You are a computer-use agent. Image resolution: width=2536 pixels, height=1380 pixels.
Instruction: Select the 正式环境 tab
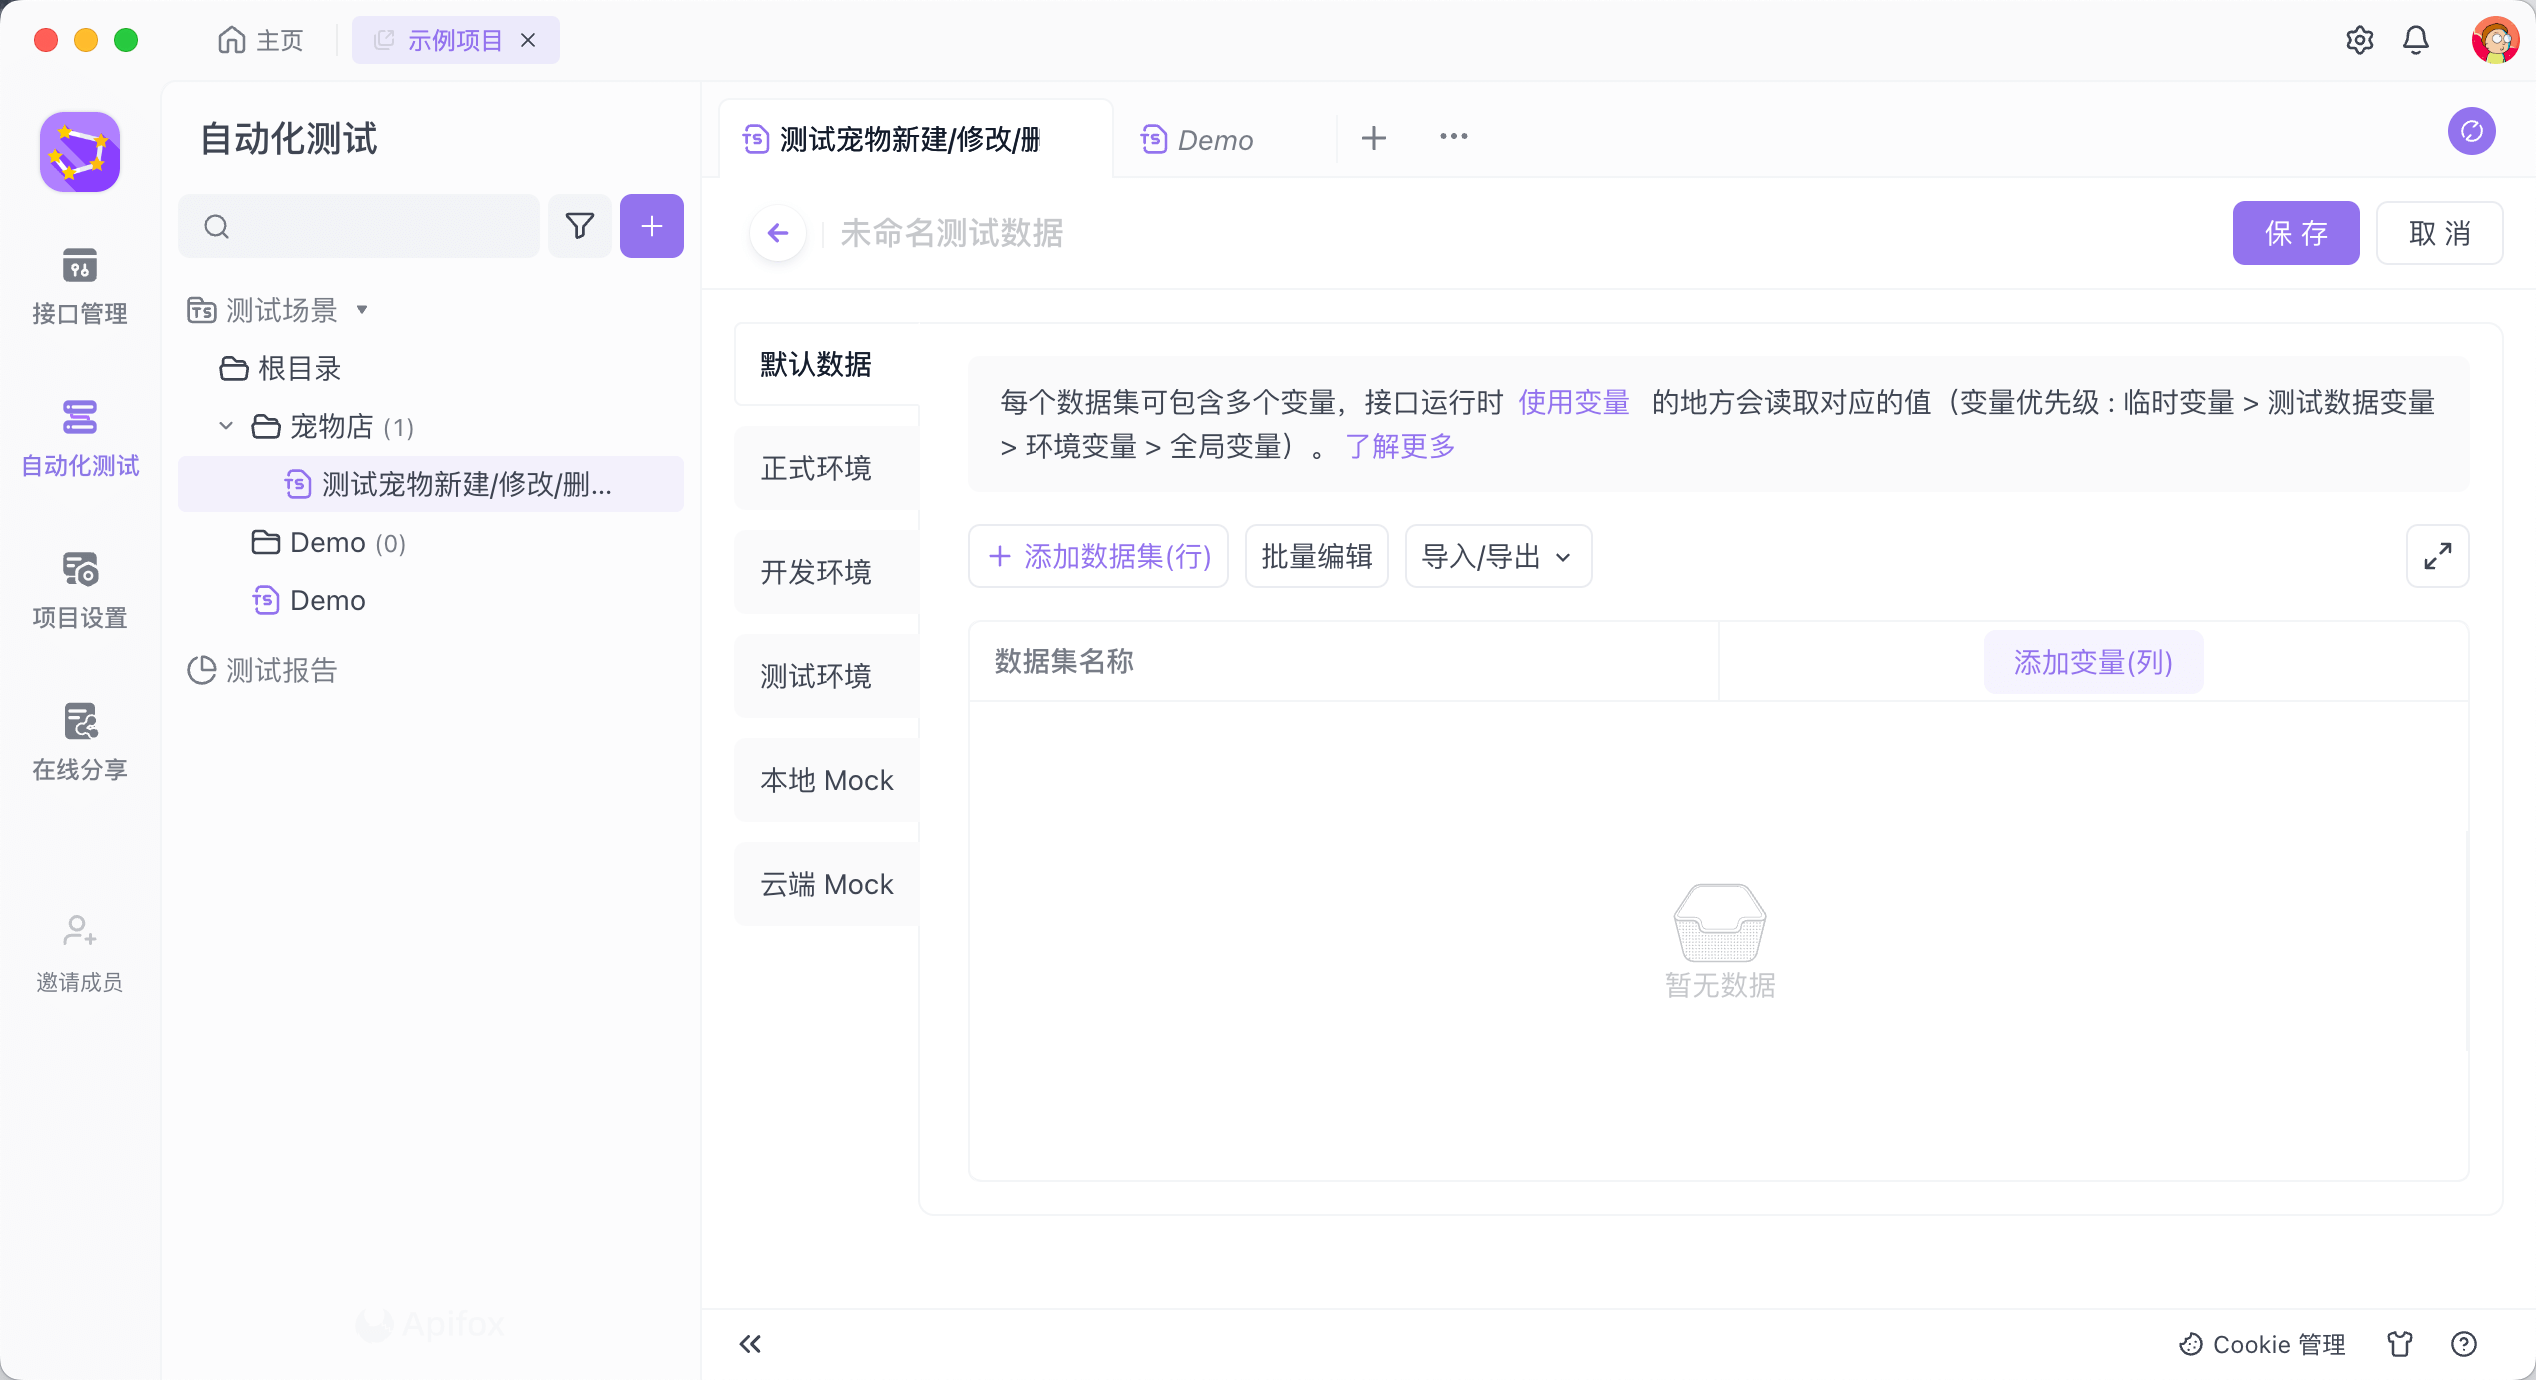tap(816, 468)
